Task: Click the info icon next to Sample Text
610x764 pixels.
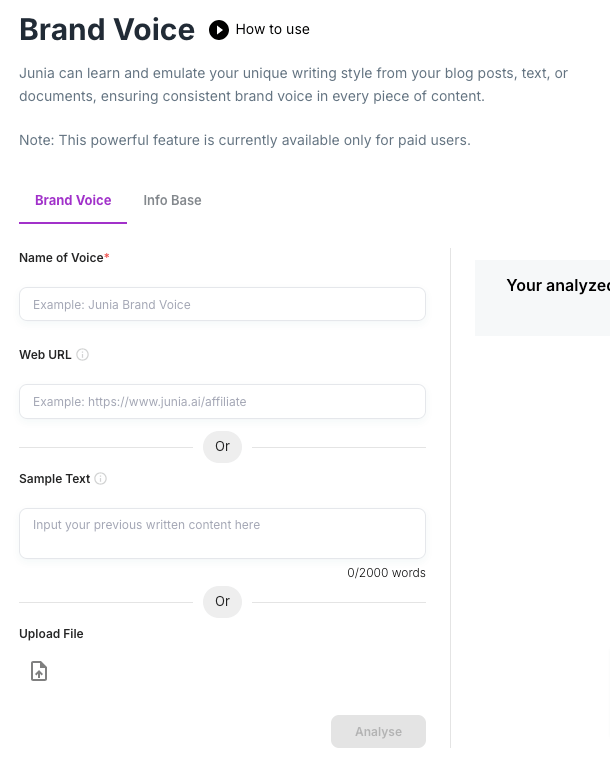Action: pos(100,478)
